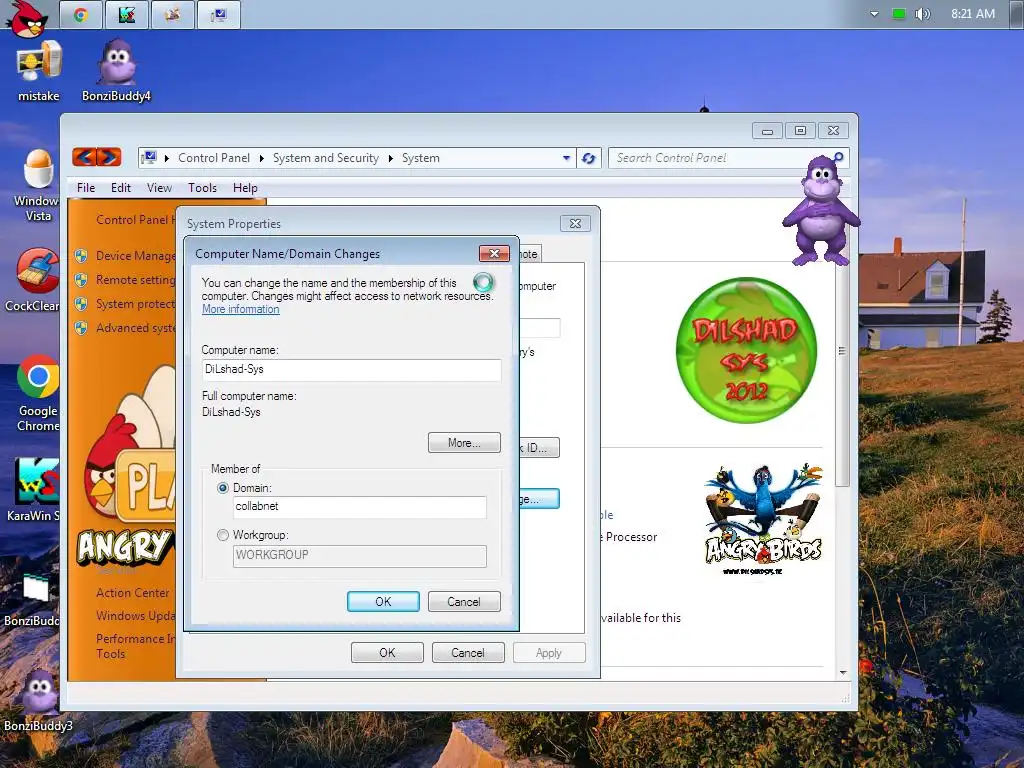Open the File menu
The height and width of the screenshot is (768, 1024).
click(x=86, y=188)
